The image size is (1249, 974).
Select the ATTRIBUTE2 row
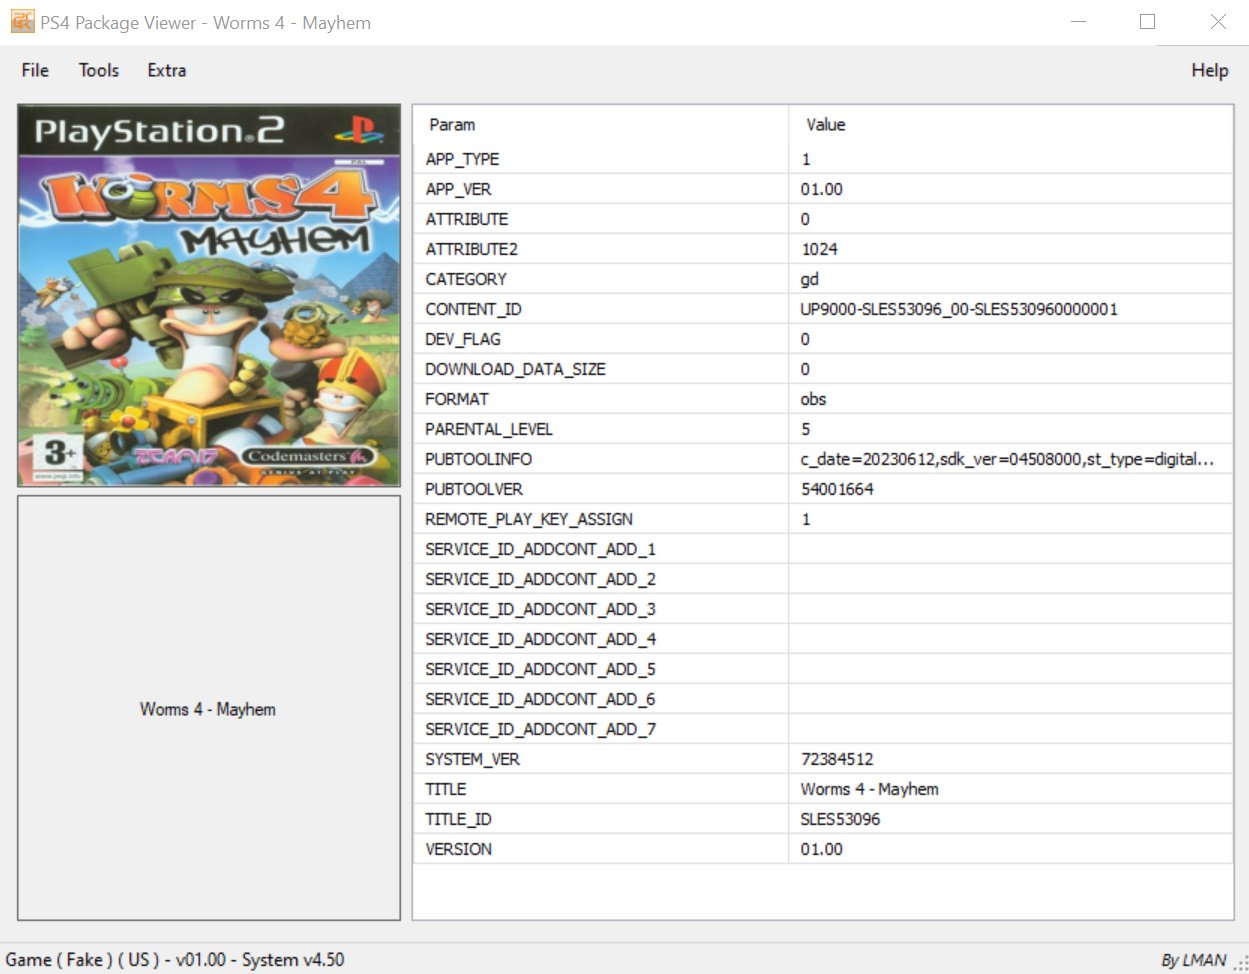[x=823, y=249]
